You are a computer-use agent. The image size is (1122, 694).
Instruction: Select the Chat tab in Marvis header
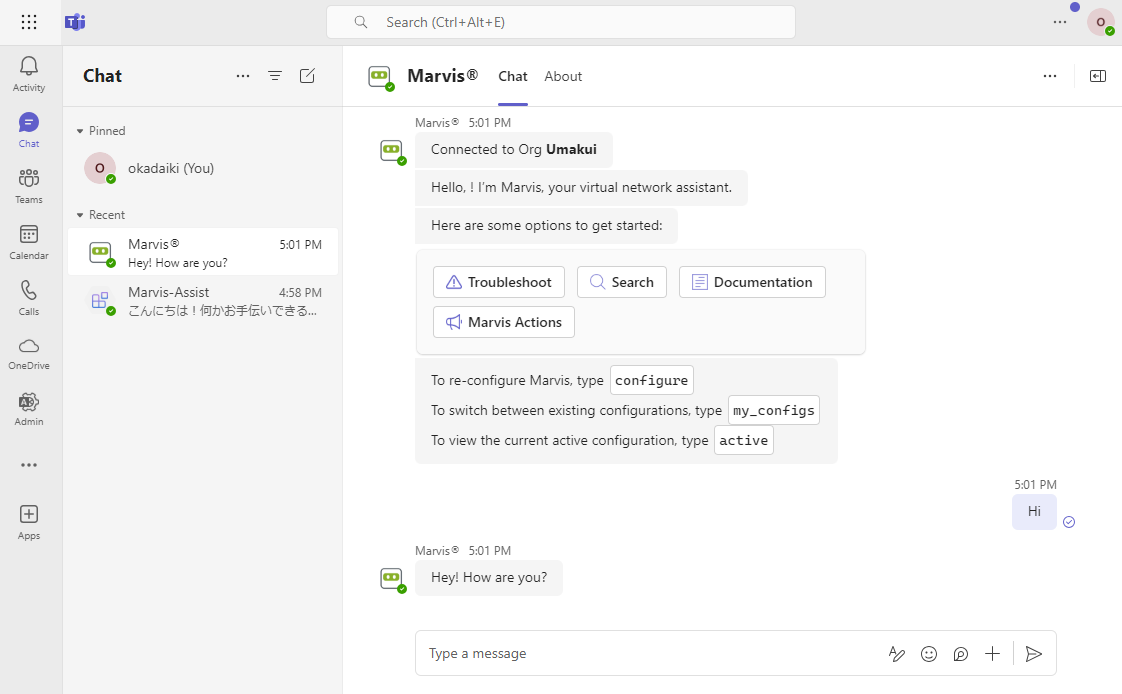[513, 76]
